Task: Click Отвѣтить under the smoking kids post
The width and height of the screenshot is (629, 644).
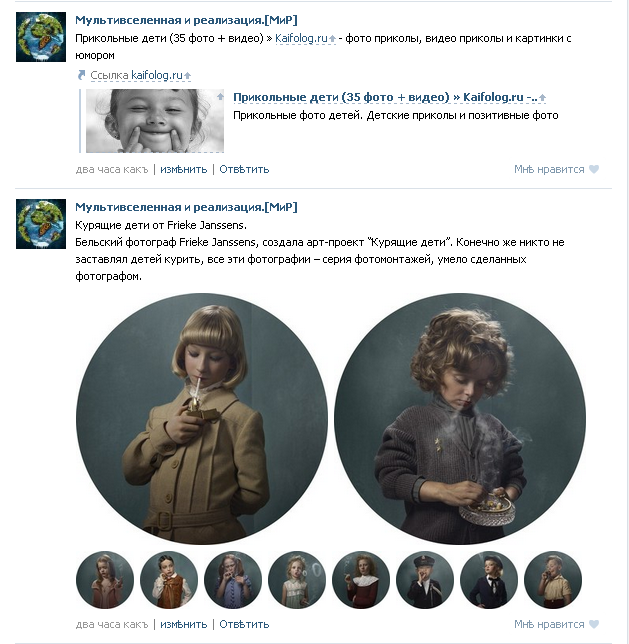Action: [x=244, y=624]
